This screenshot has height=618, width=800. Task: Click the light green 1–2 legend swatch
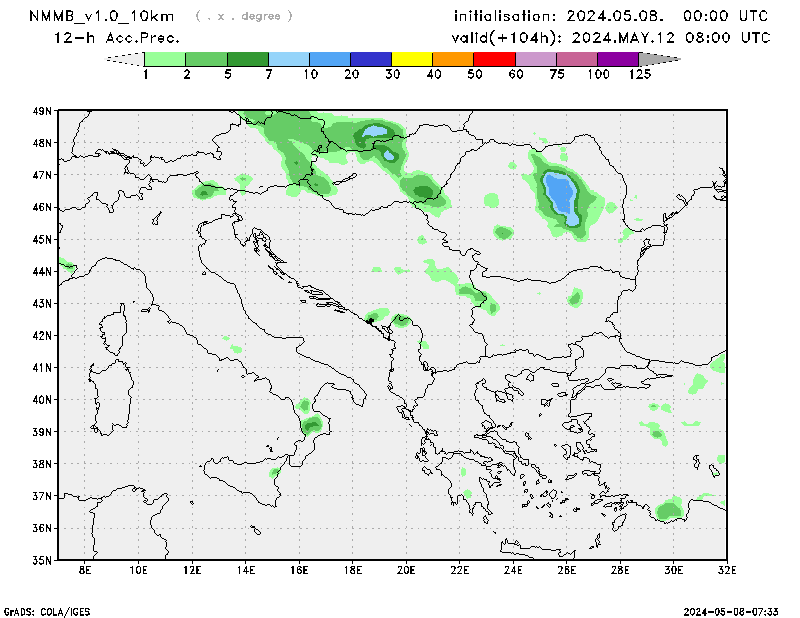165,59
